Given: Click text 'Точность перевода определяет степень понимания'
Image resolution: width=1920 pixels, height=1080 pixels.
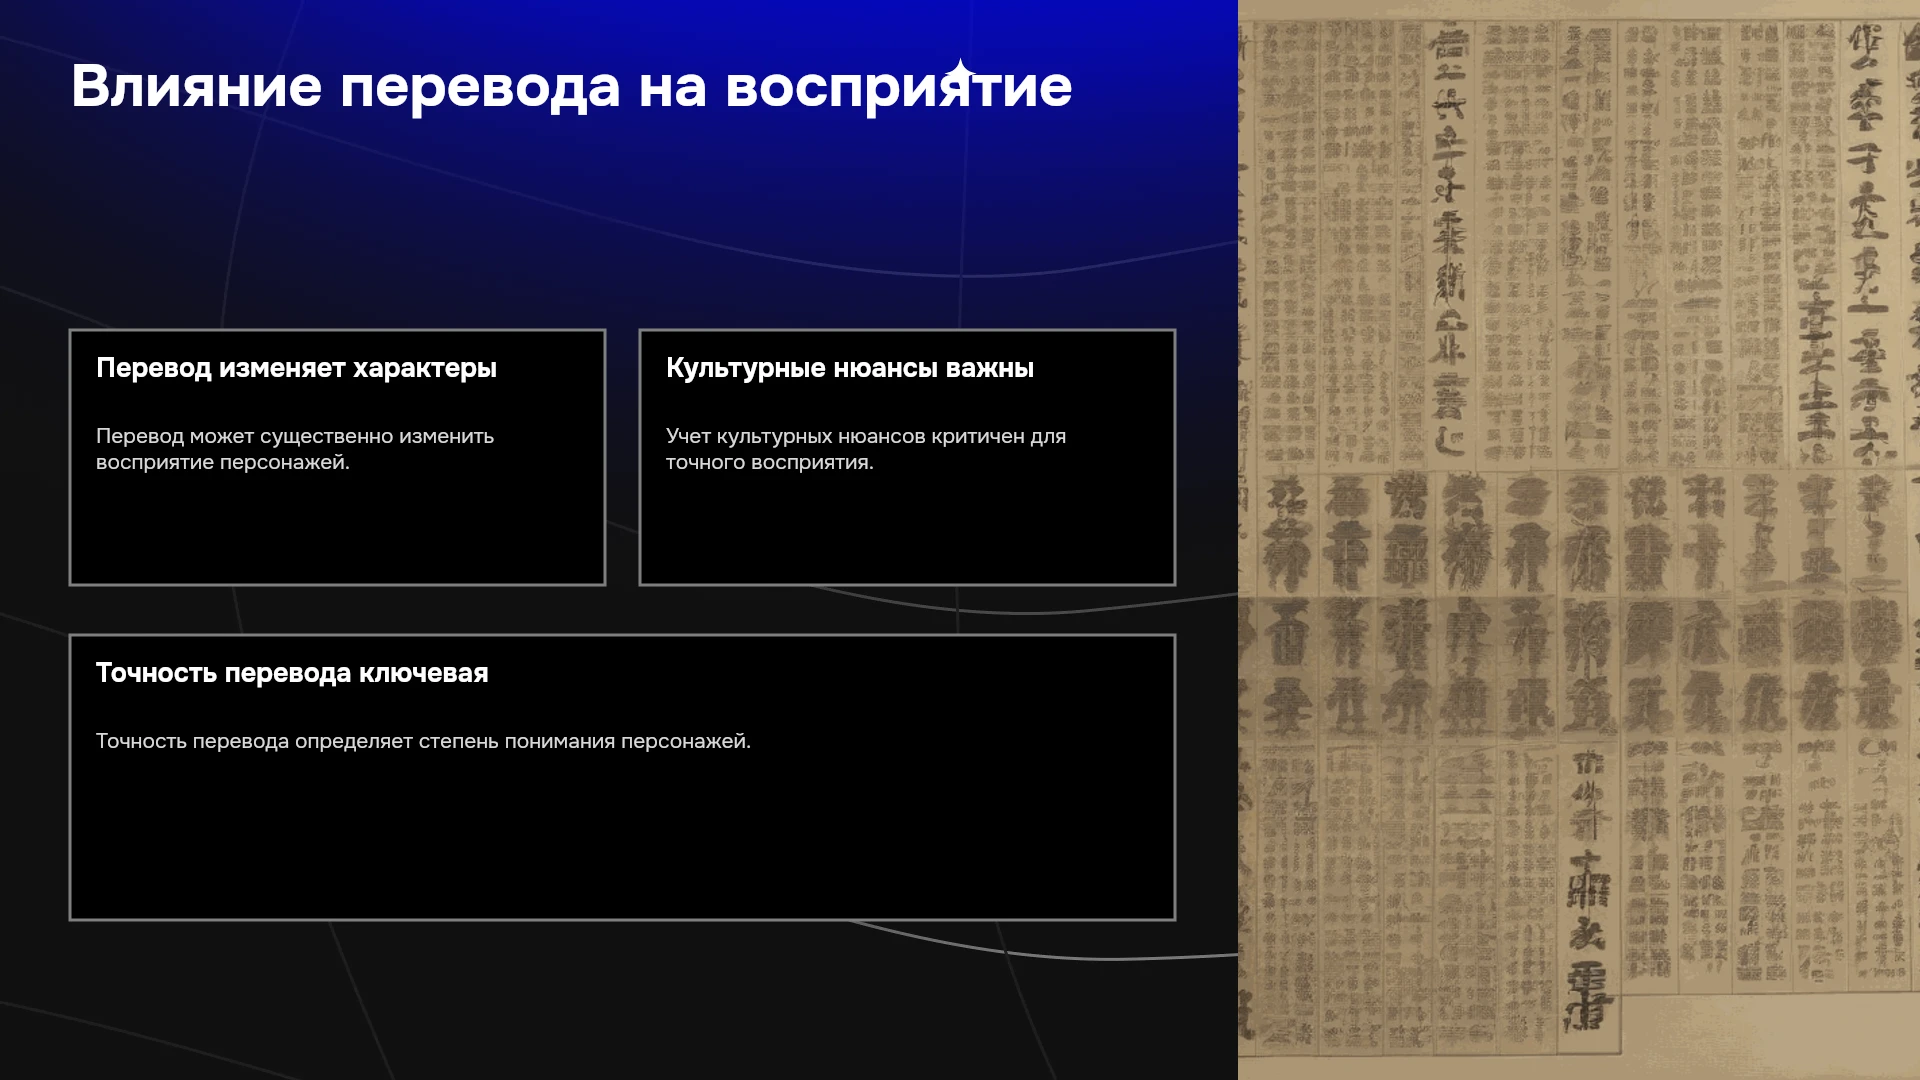Looking at the screenshot, I should click(356, 741).
